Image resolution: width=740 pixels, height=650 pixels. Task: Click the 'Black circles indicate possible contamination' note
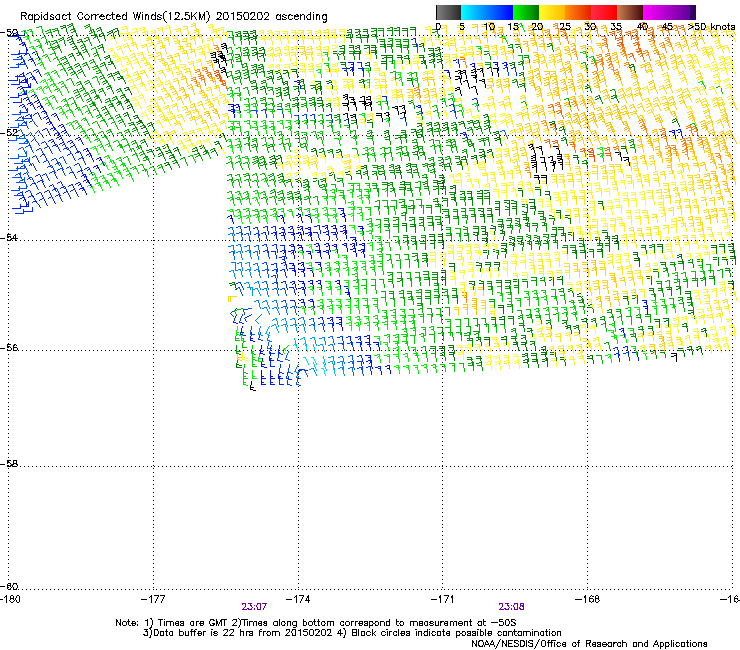click(x=456, y=633)
